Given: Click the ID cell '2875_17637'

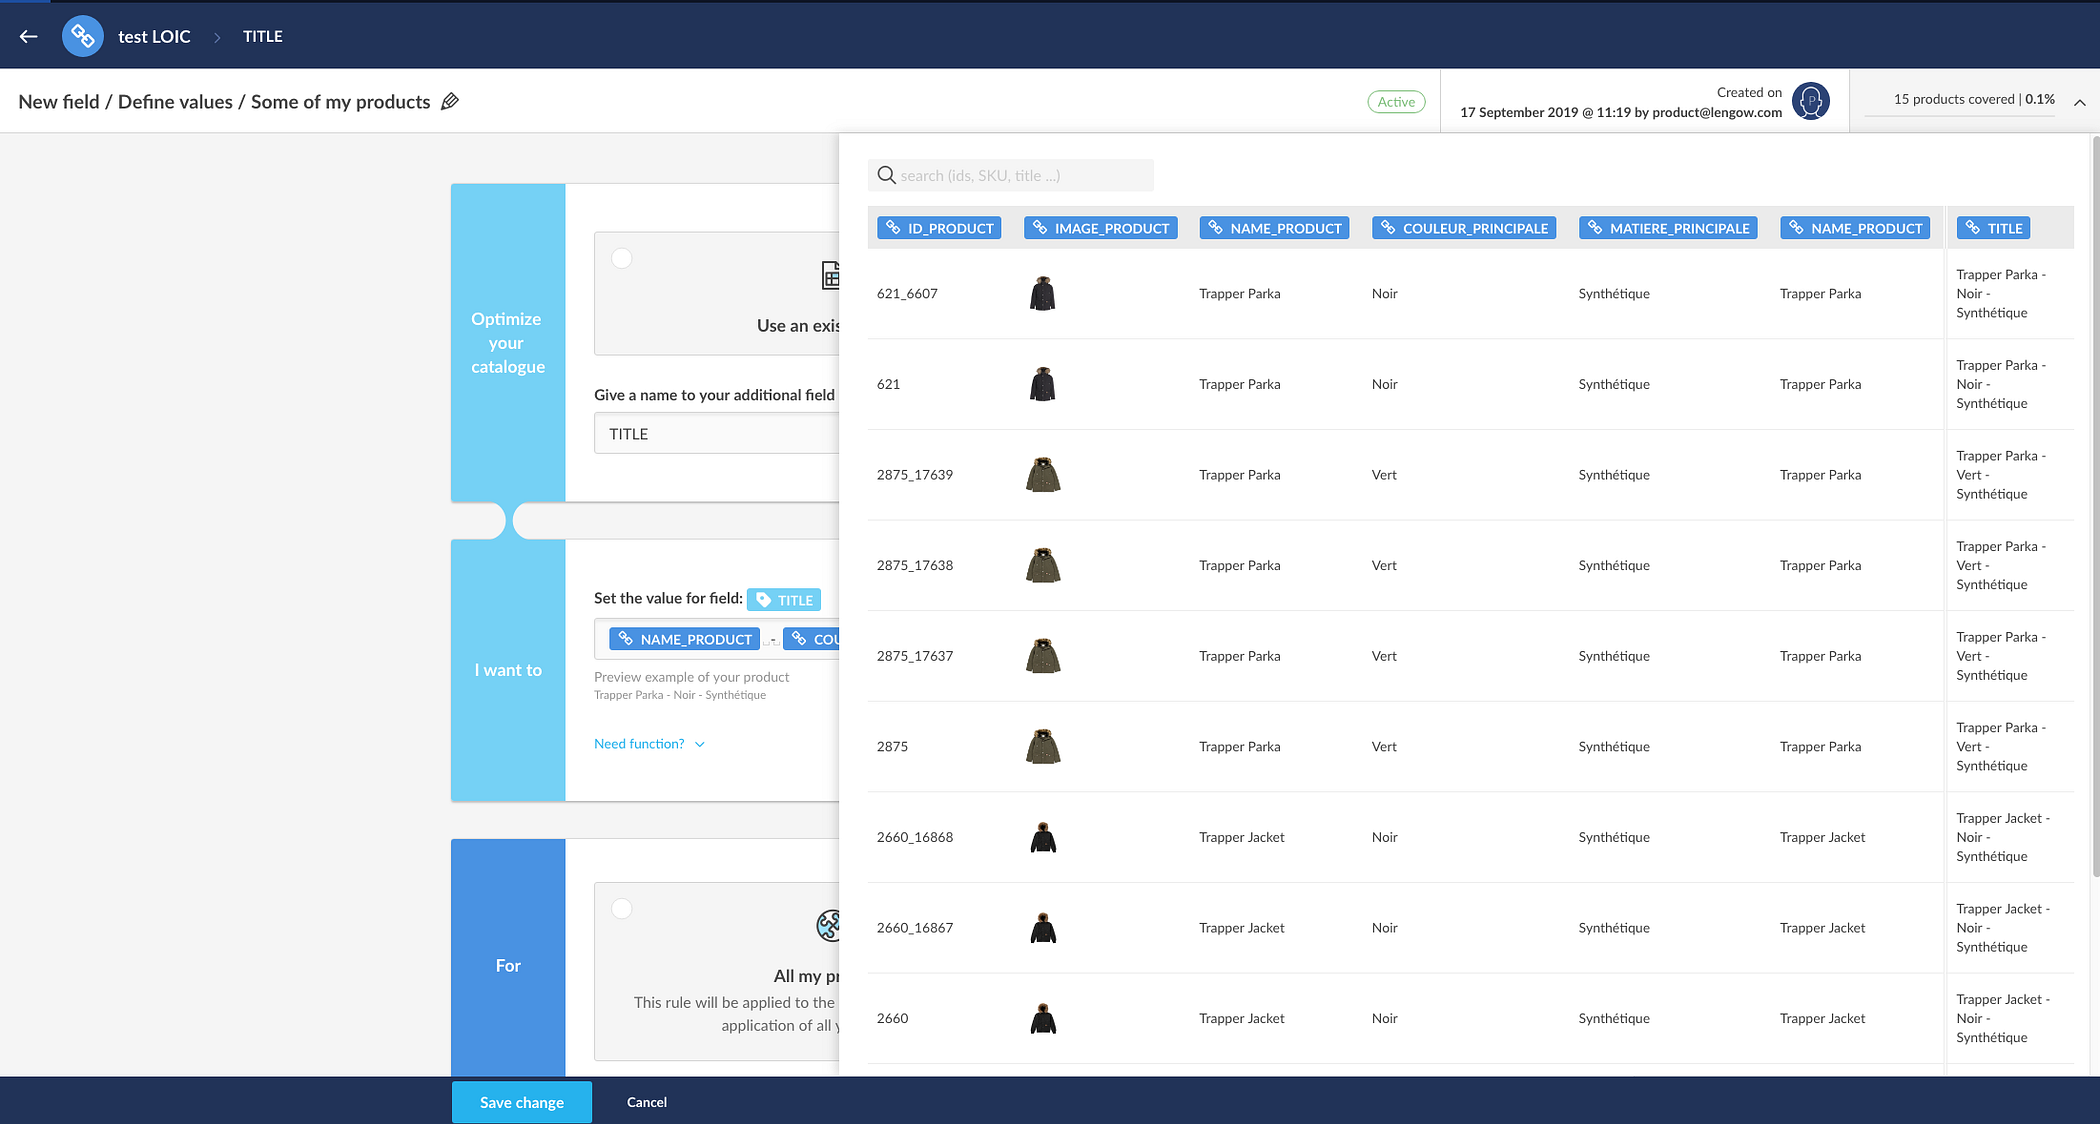Looking at the screenshot, I should tap(915, 656).
